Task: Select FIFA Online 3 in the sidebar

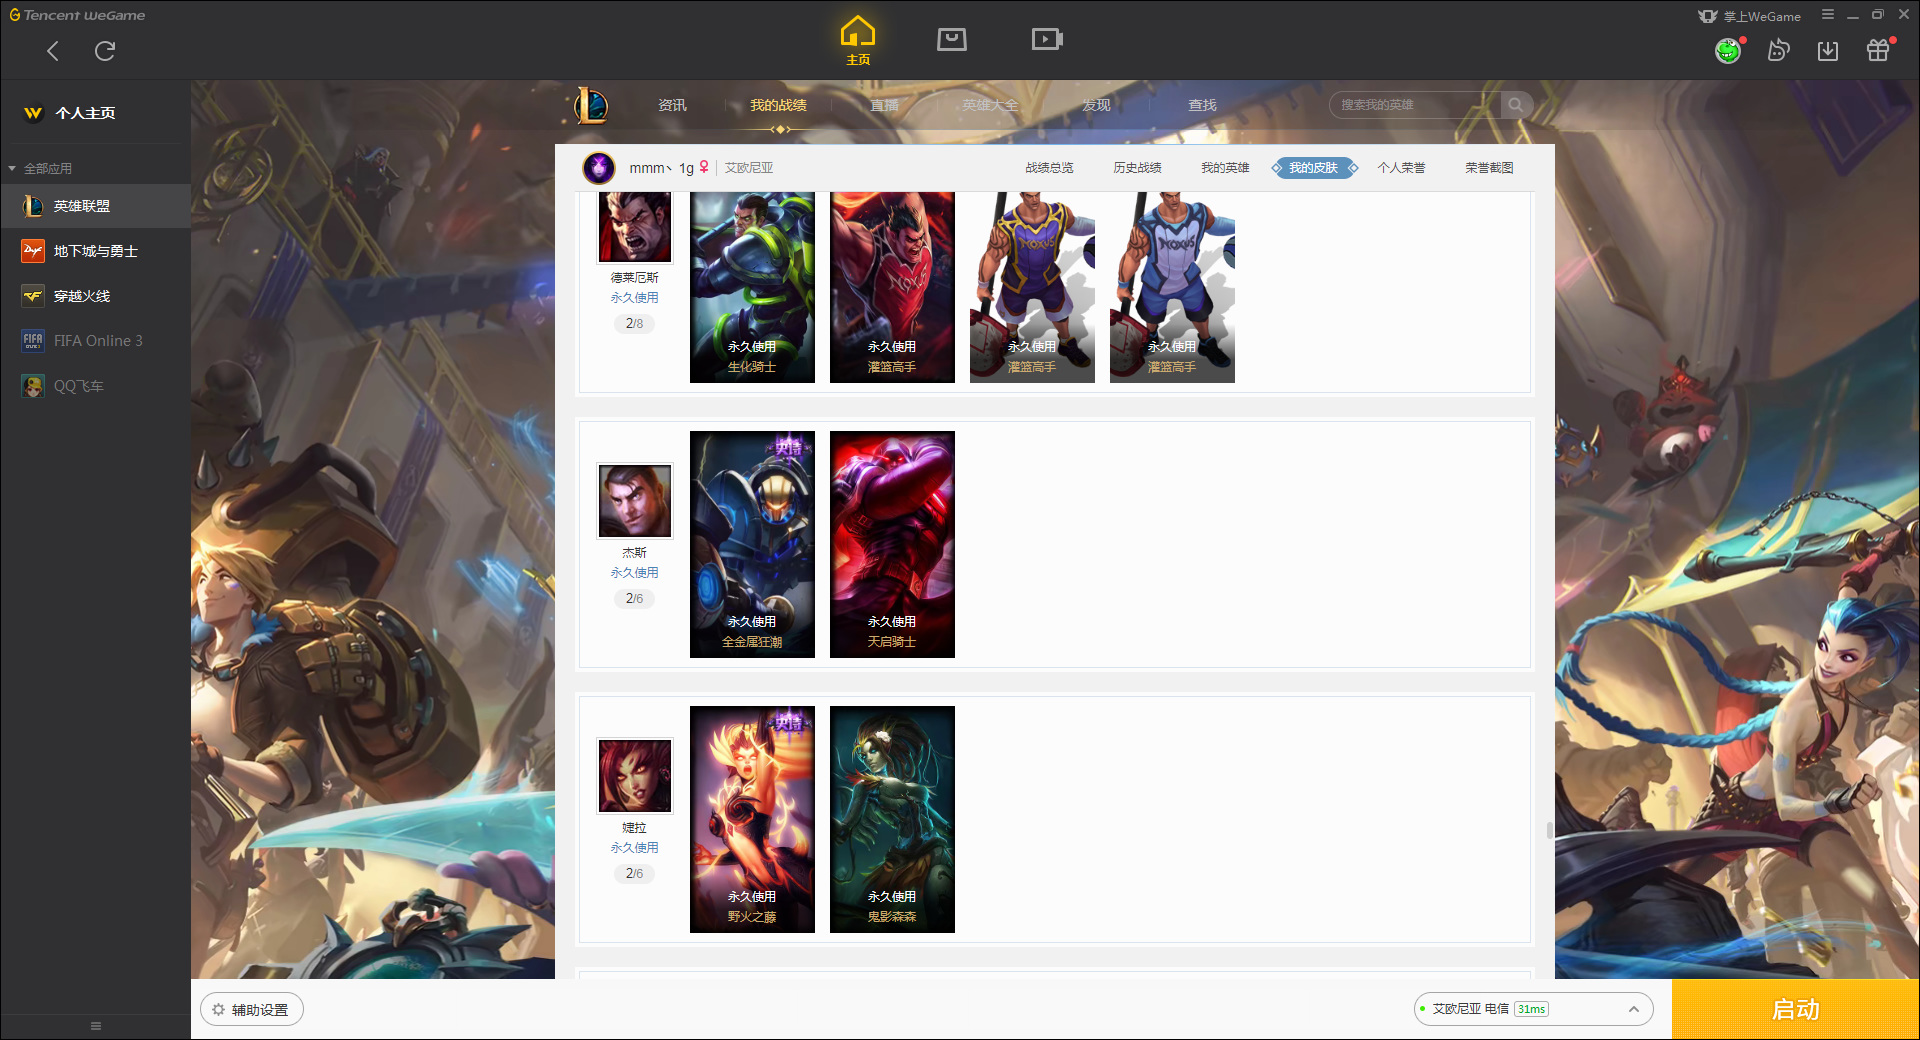Action: pyautogui.click(x=95, y=341)
